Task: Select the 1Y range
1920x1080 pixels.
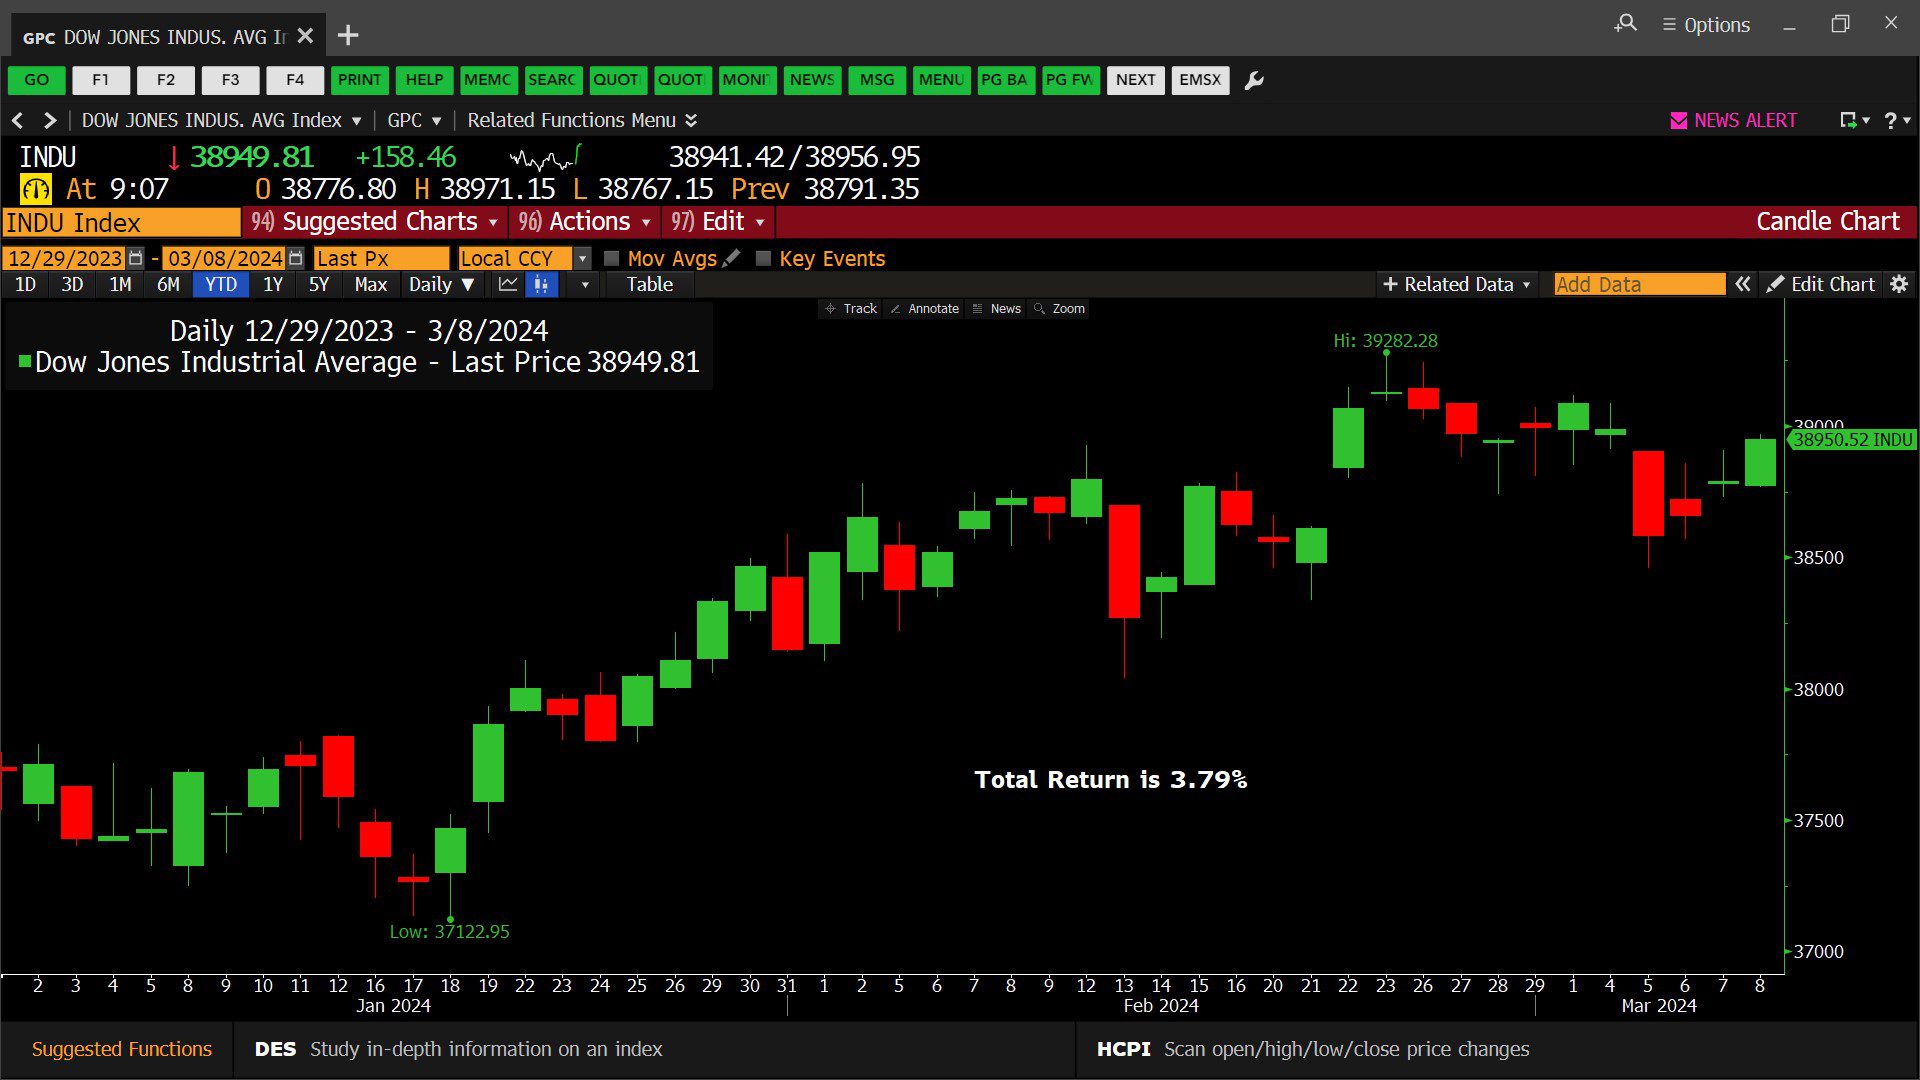Action: click(x=273, y=285)
